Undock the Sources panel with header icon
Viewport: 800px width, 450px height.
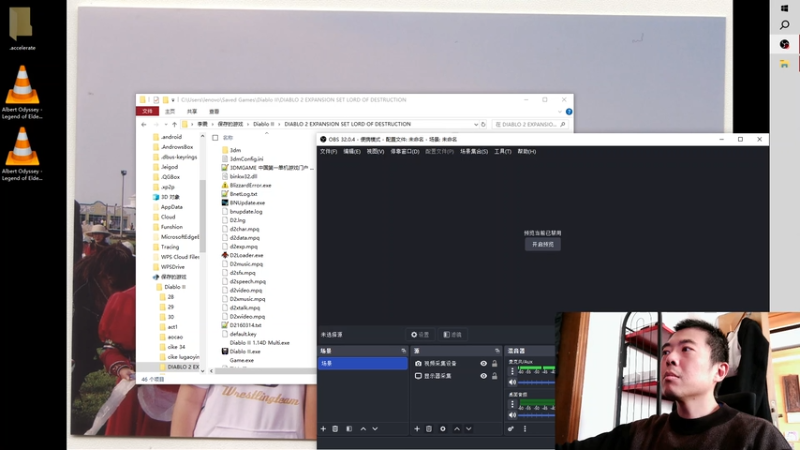tap(497, 351)
